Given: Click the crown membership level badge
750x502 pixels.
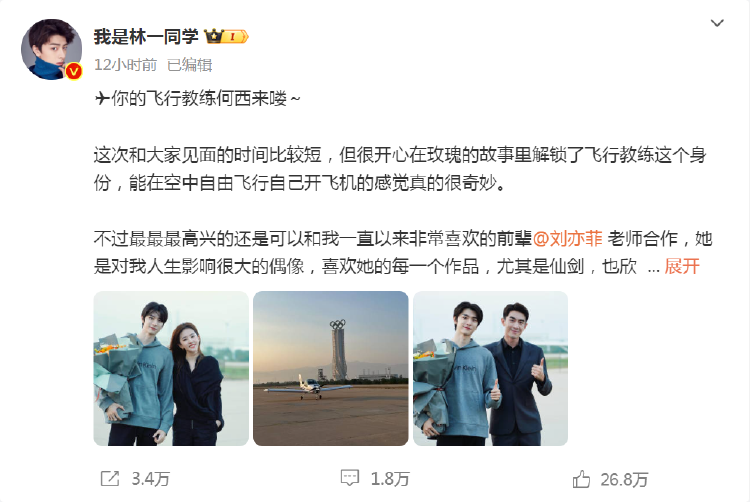Looking at the screenshot, I should [x=226, y=36].
